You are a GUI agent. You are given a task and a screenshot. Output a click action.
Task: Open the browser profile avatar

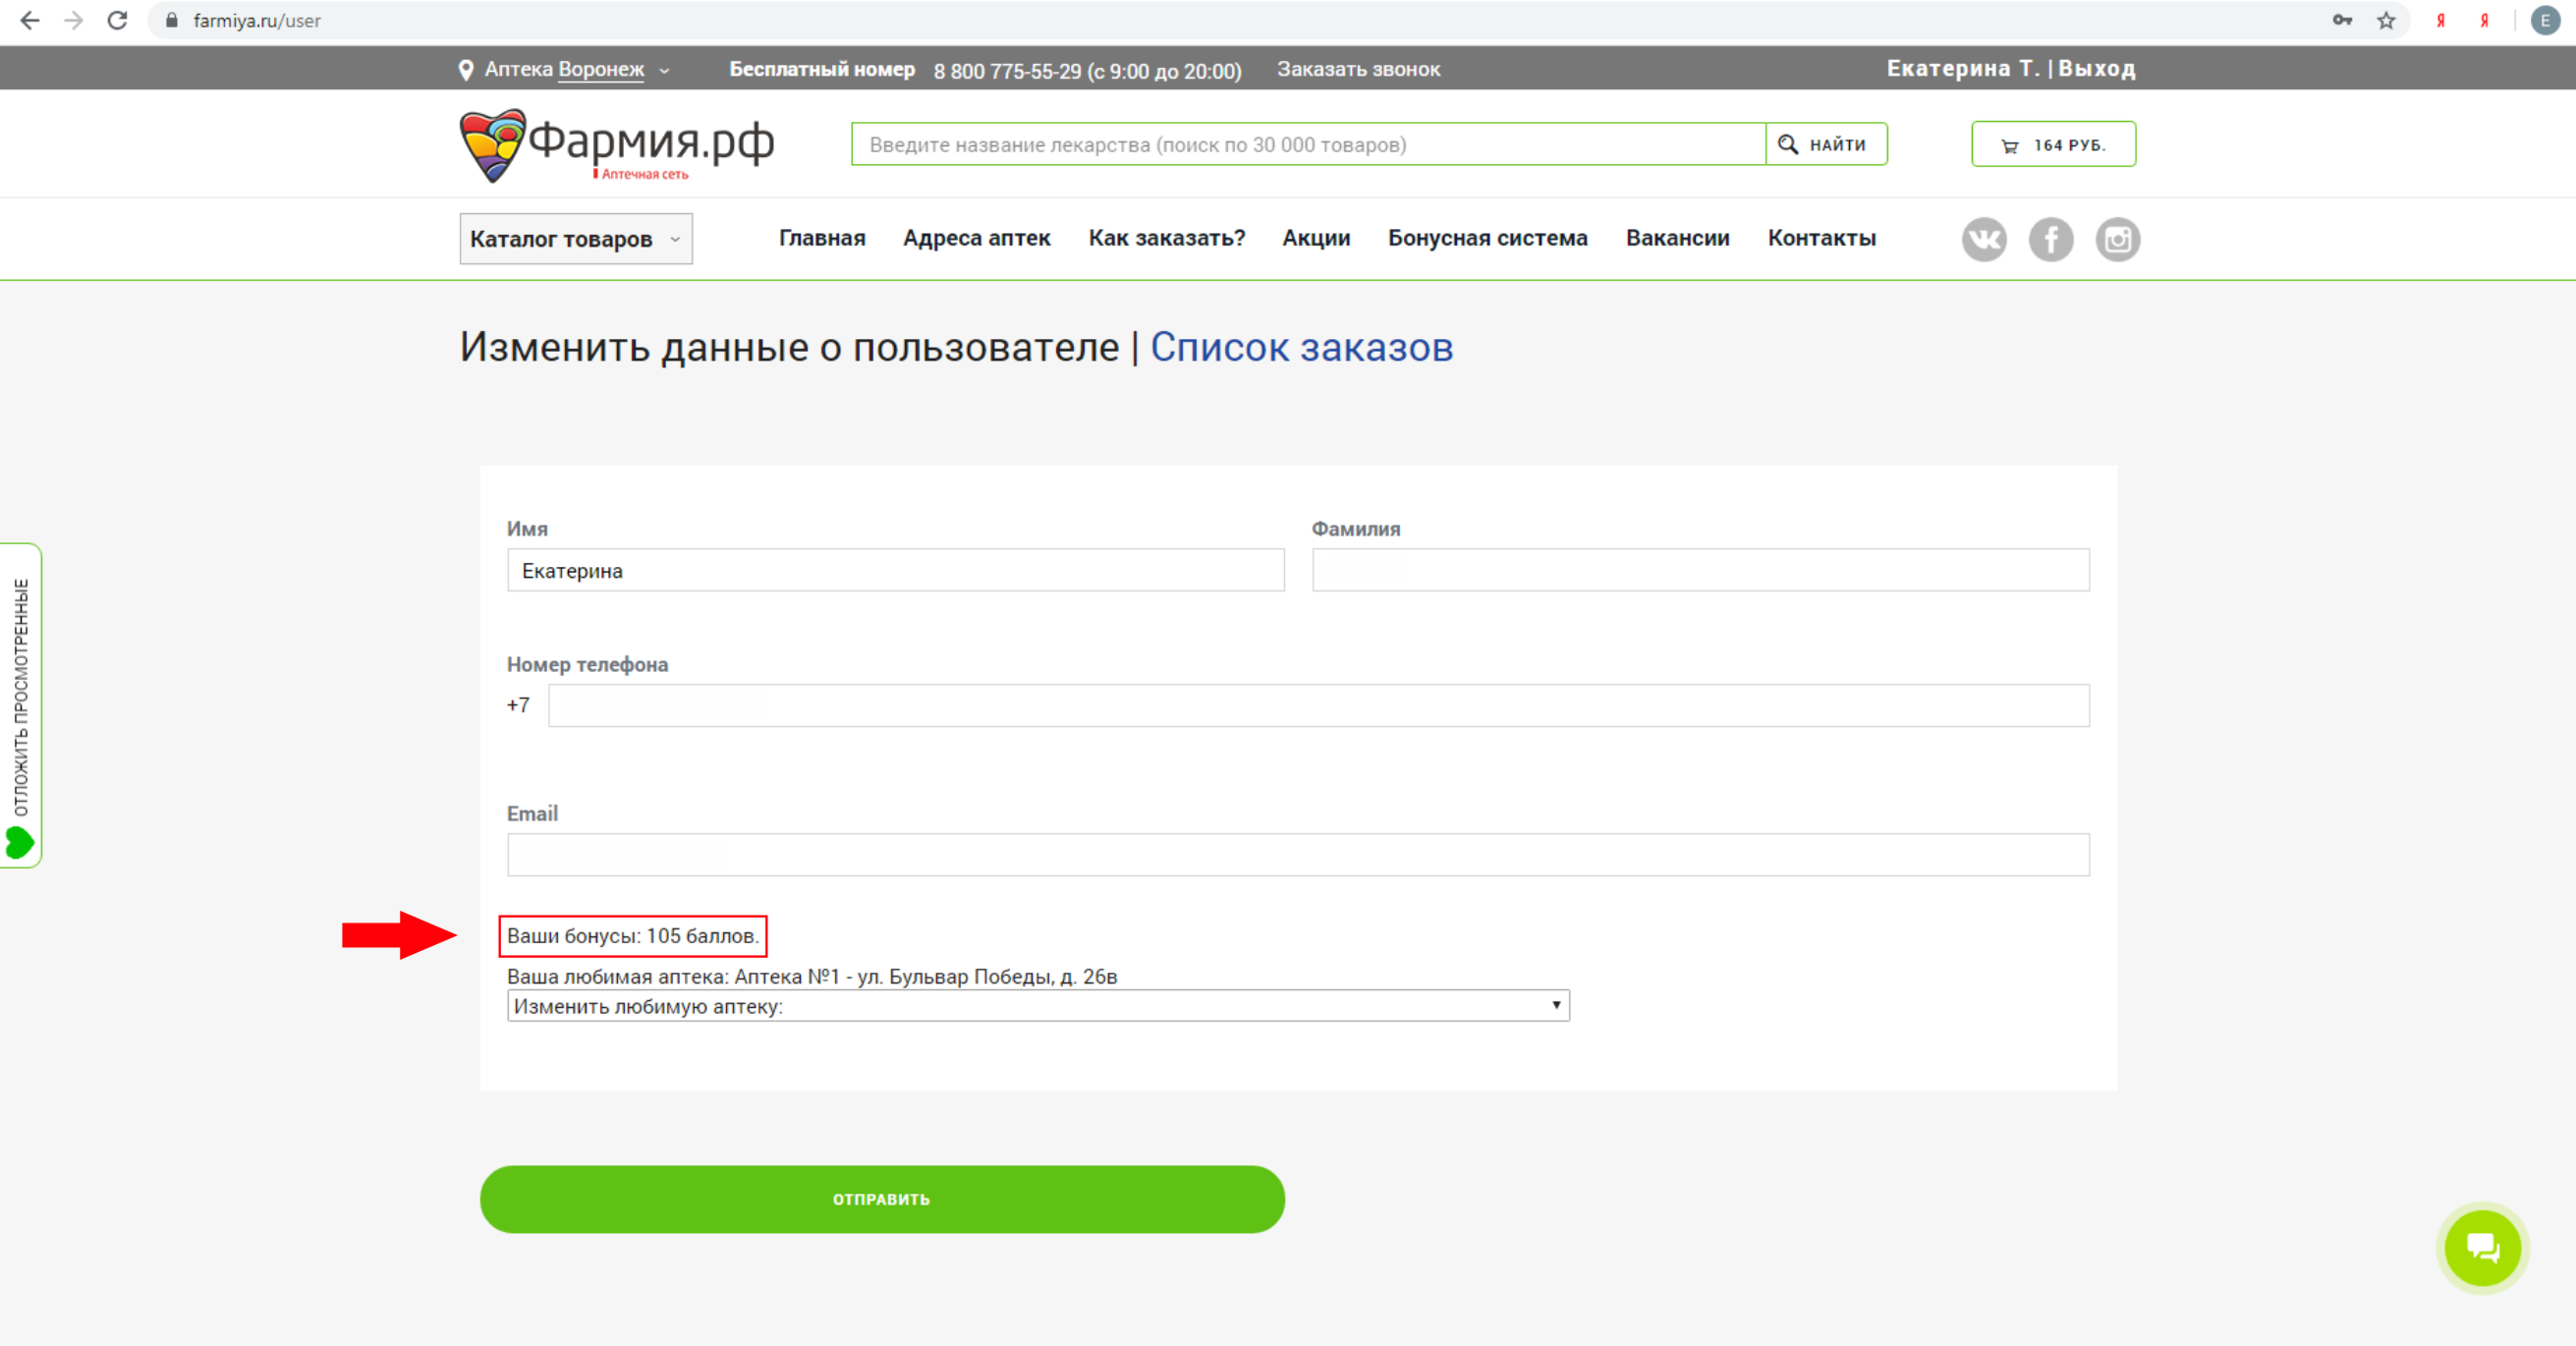[2544, 20]
